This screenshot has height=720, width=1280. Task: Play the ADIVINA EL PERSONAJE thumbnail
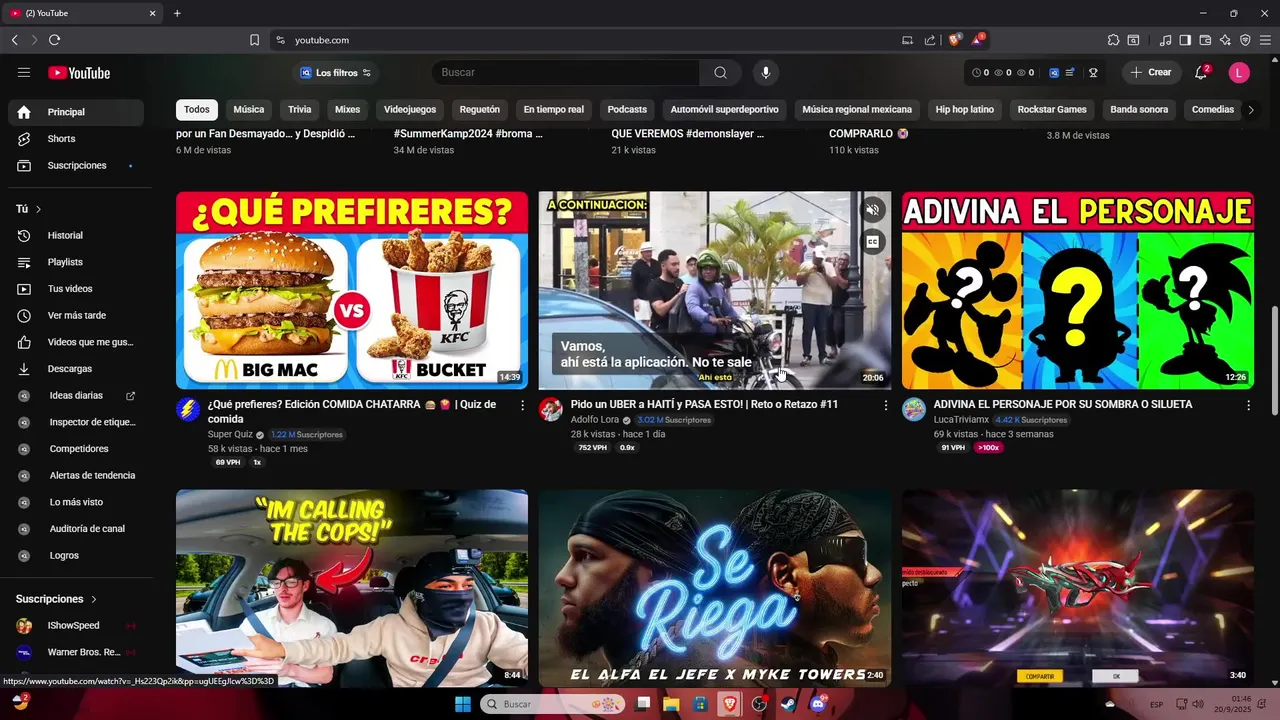[x=1077, y=290]
